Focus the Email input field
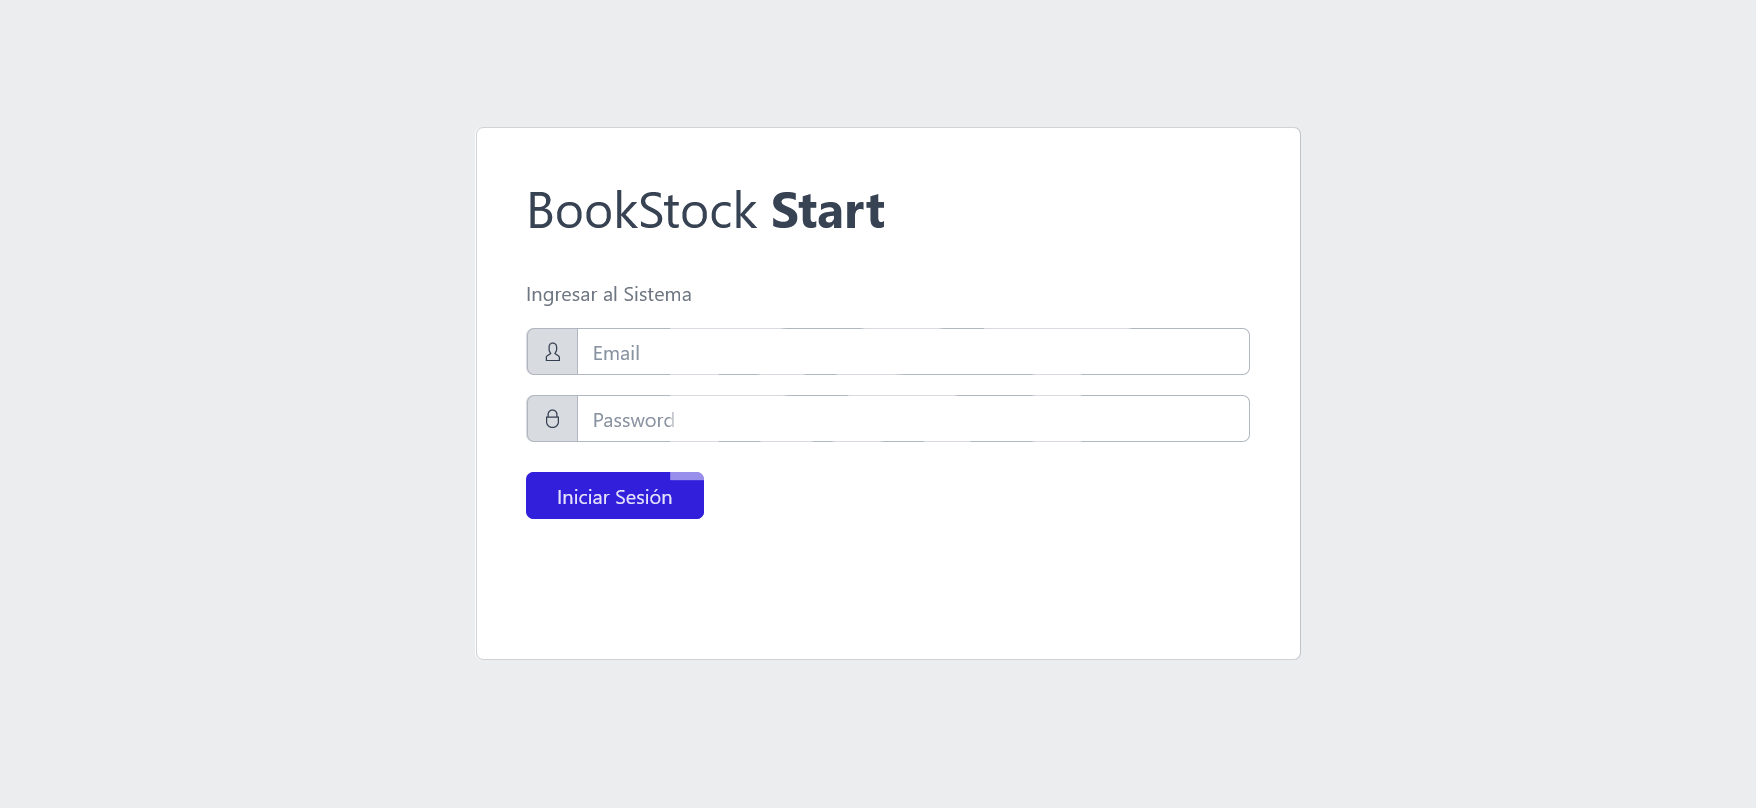The image size is (1756, 808). pyautogui.click(x=913, y=352)
